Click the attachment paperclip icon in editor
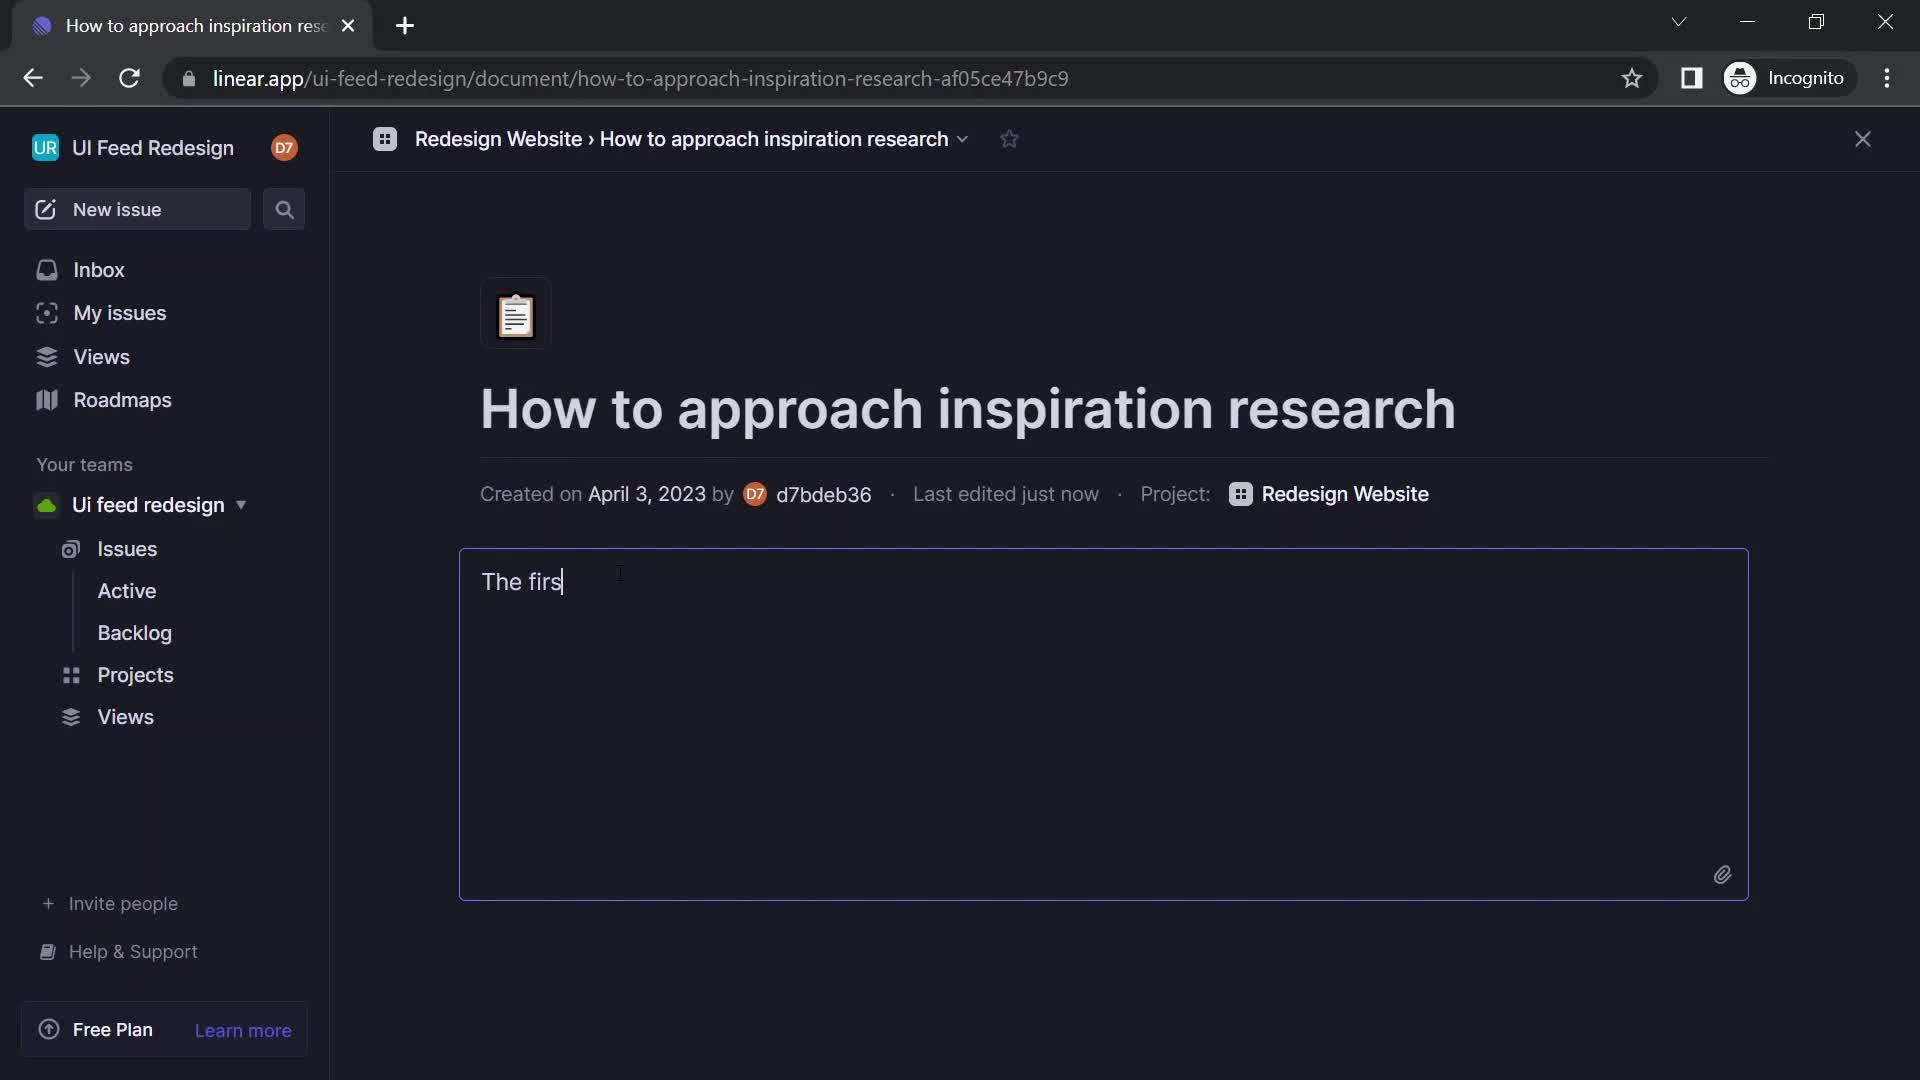The image size is (1920, 1080). (x=1722, y=874)
